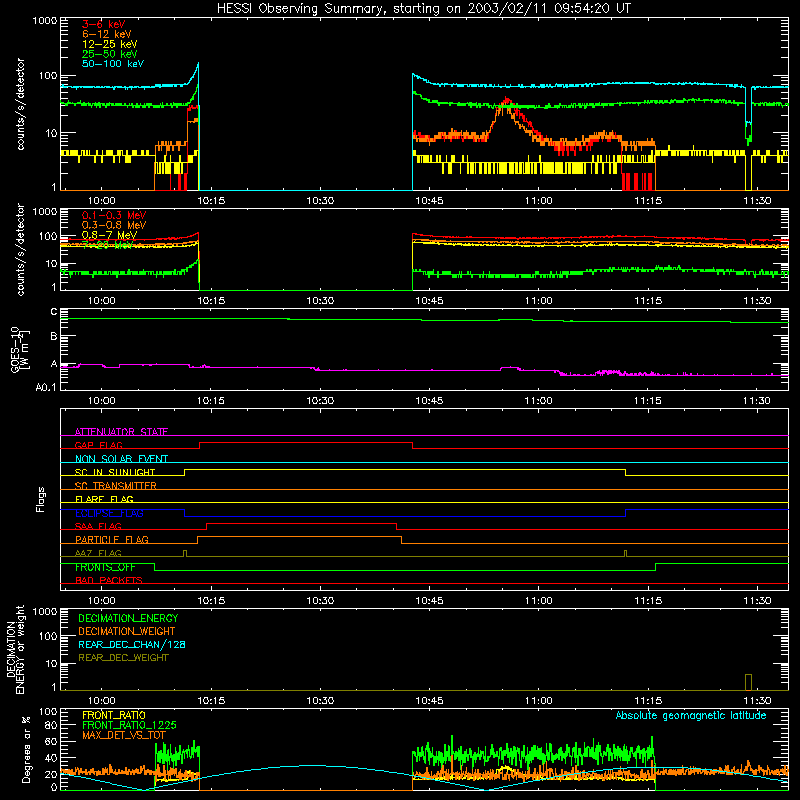Click the 7-20 MeV legend label
The width and height of the screenshot is (800, 800).
[107, 245]
